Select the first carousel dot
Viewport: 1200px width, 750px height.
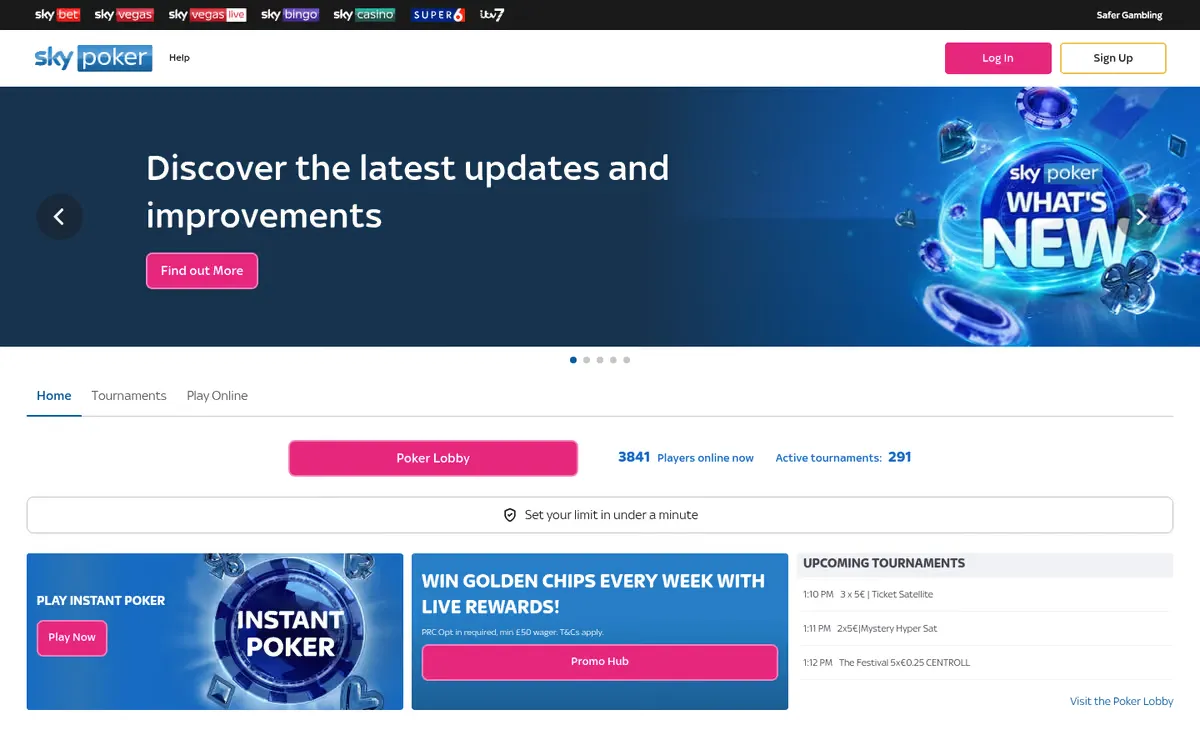pyautogui.click(x=573, y=360)
